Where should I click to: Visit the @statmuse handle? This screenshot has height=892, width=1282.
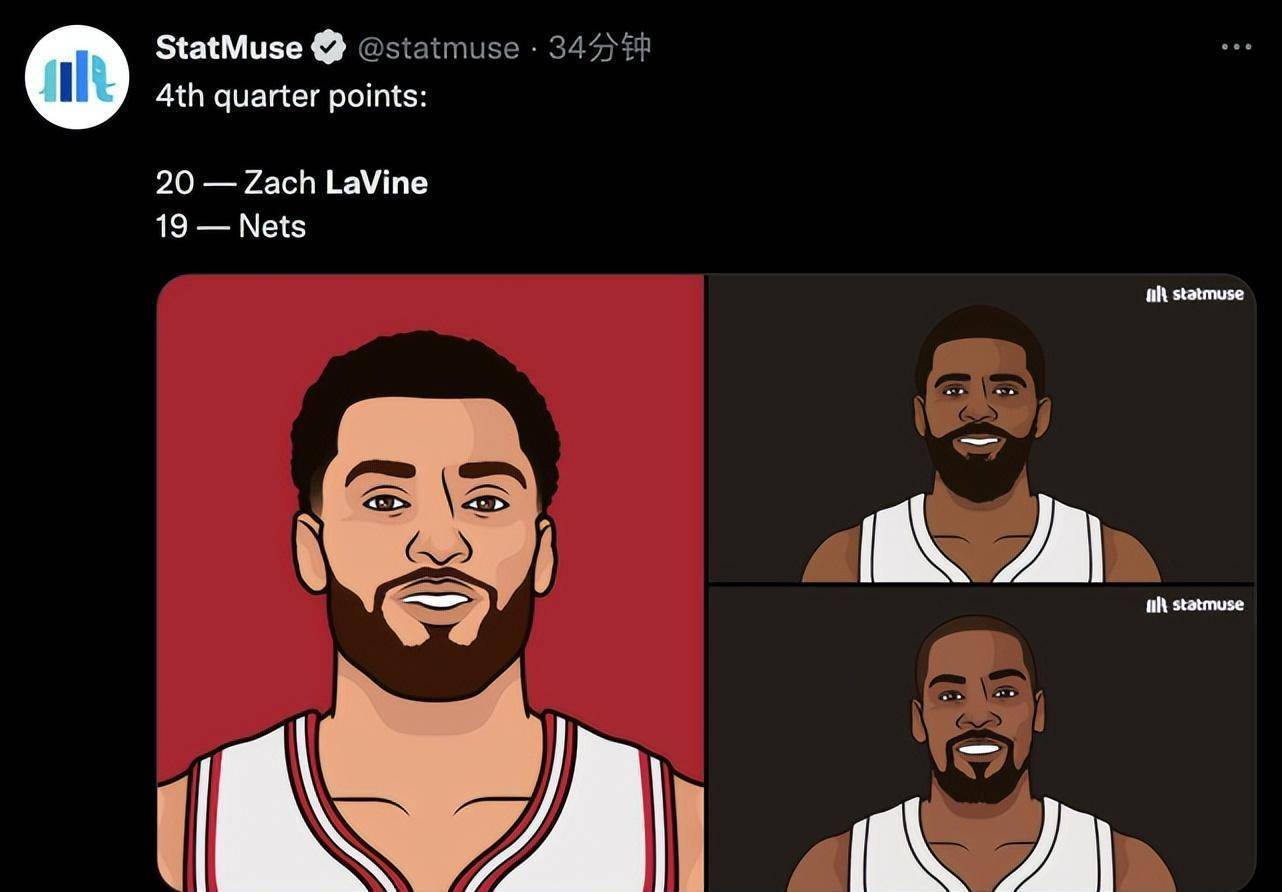pos(438,48)
